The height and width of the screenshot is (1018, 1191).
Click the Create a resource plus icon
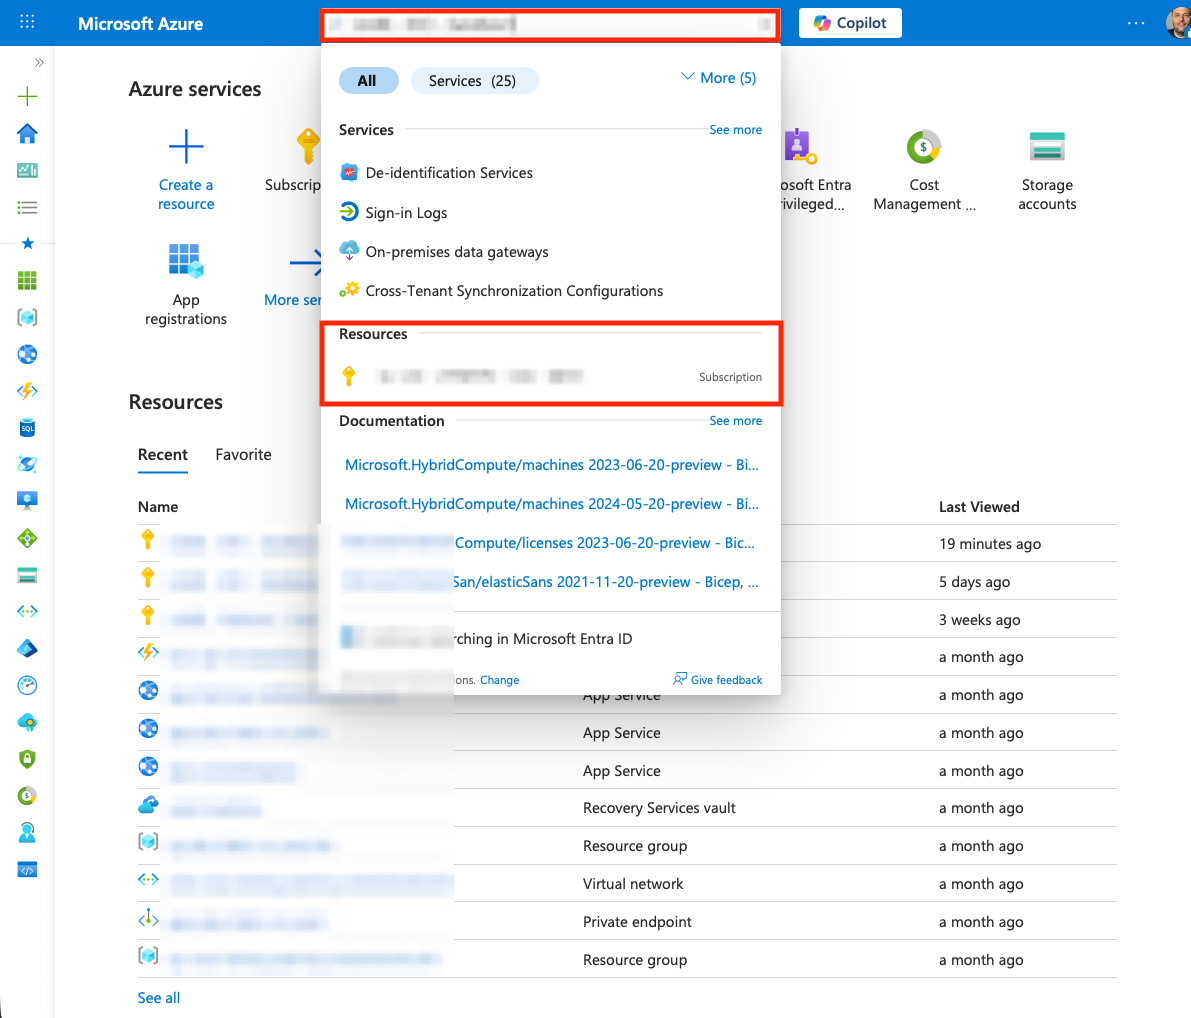tap(186, 147)
